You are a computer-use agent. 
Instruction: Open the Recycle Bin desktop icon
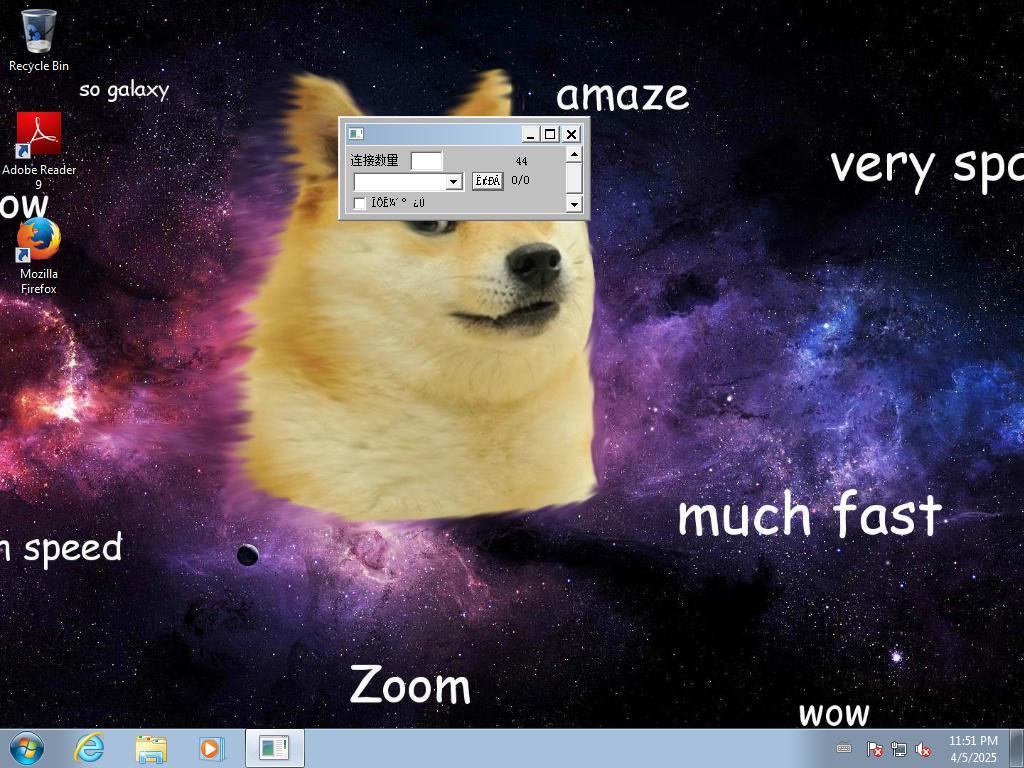click(39, 39)
